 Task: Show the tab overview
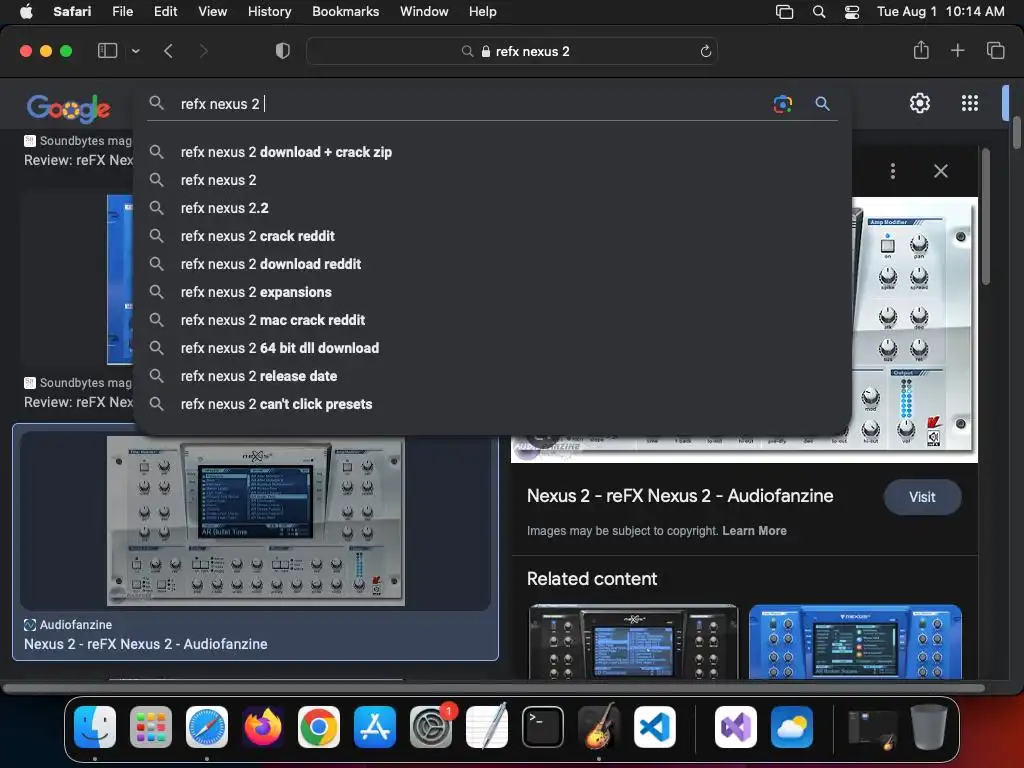[995, 50]
